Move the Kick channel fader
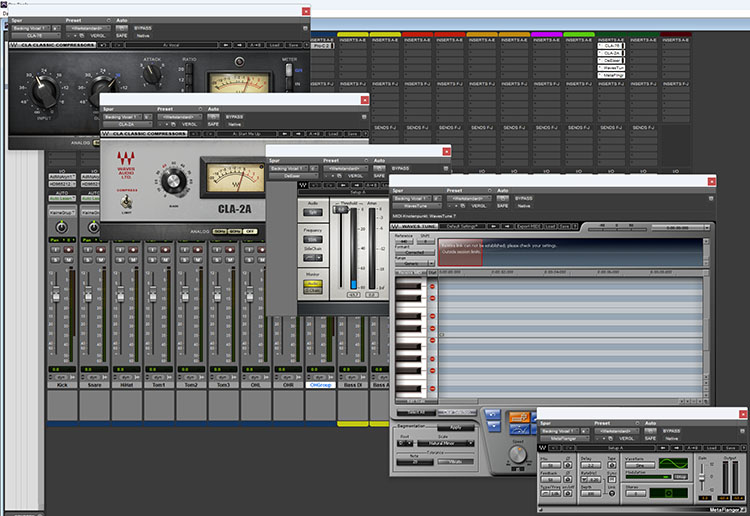 [56, 294]
